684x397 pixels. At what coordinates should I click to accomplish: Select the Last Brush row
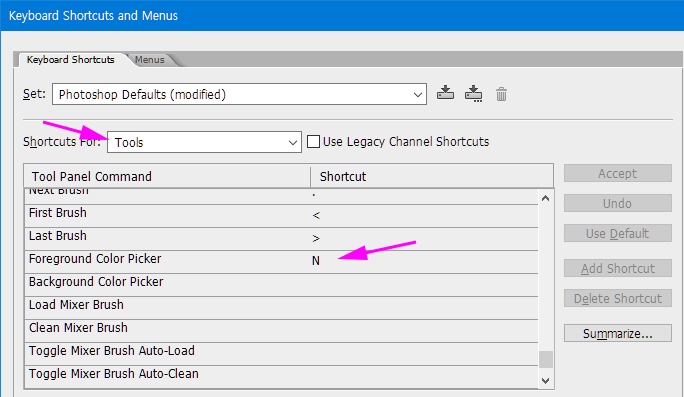[281, 239]
